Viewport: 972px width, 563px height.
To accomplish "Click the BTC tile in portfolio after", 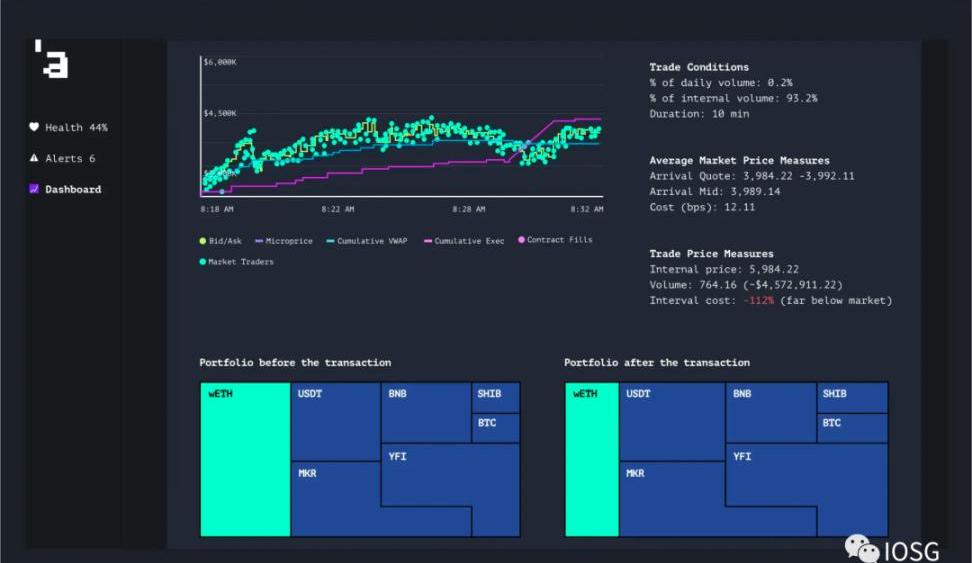I will (x=852, y=427).
